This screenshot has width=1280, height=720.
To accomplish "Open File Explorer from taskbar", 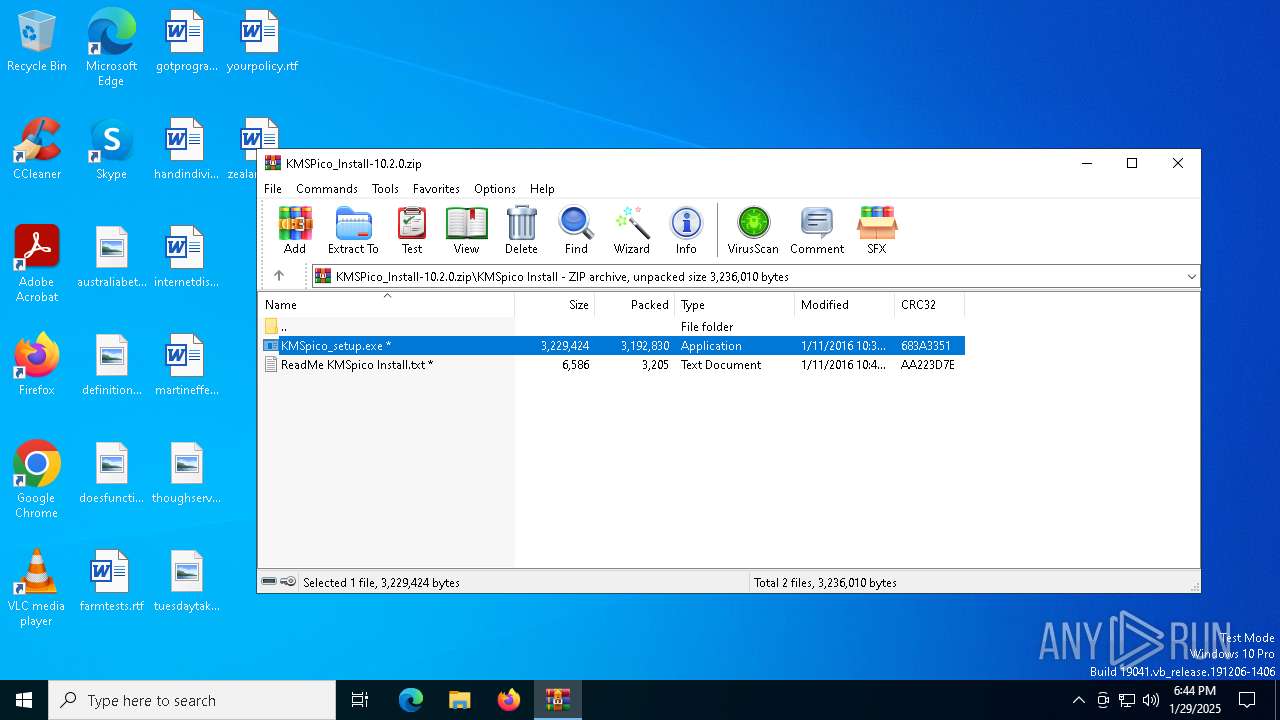I will (459, 700).
